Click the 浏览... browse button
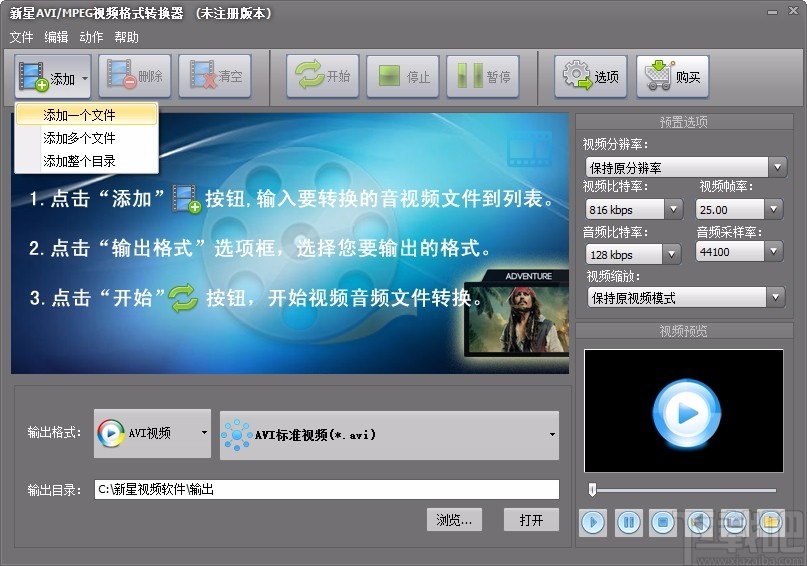Viewport: 807px width, 566px height. click(x=454, y=520)
